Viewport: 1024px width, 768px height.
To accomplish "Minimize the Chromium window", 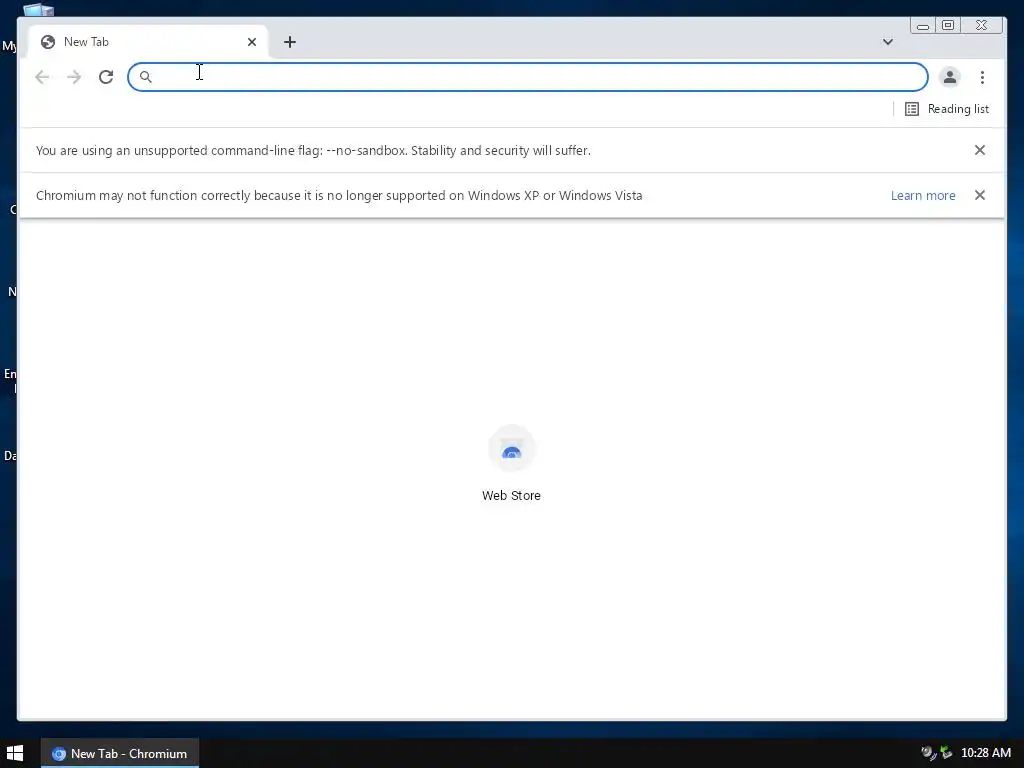I will pyautogui.click(x=923, y=25).
